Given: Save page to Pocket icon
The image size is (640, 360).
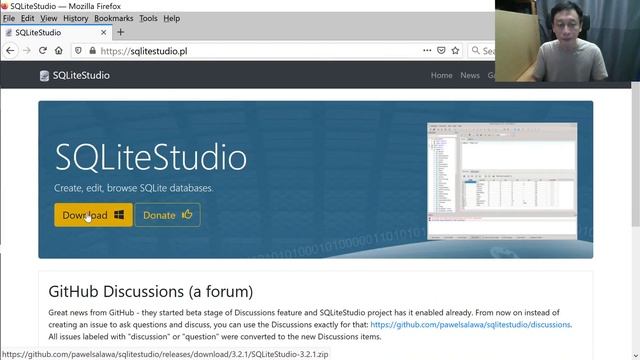Looking at the screenshot, I should click(x=441, y=51).
